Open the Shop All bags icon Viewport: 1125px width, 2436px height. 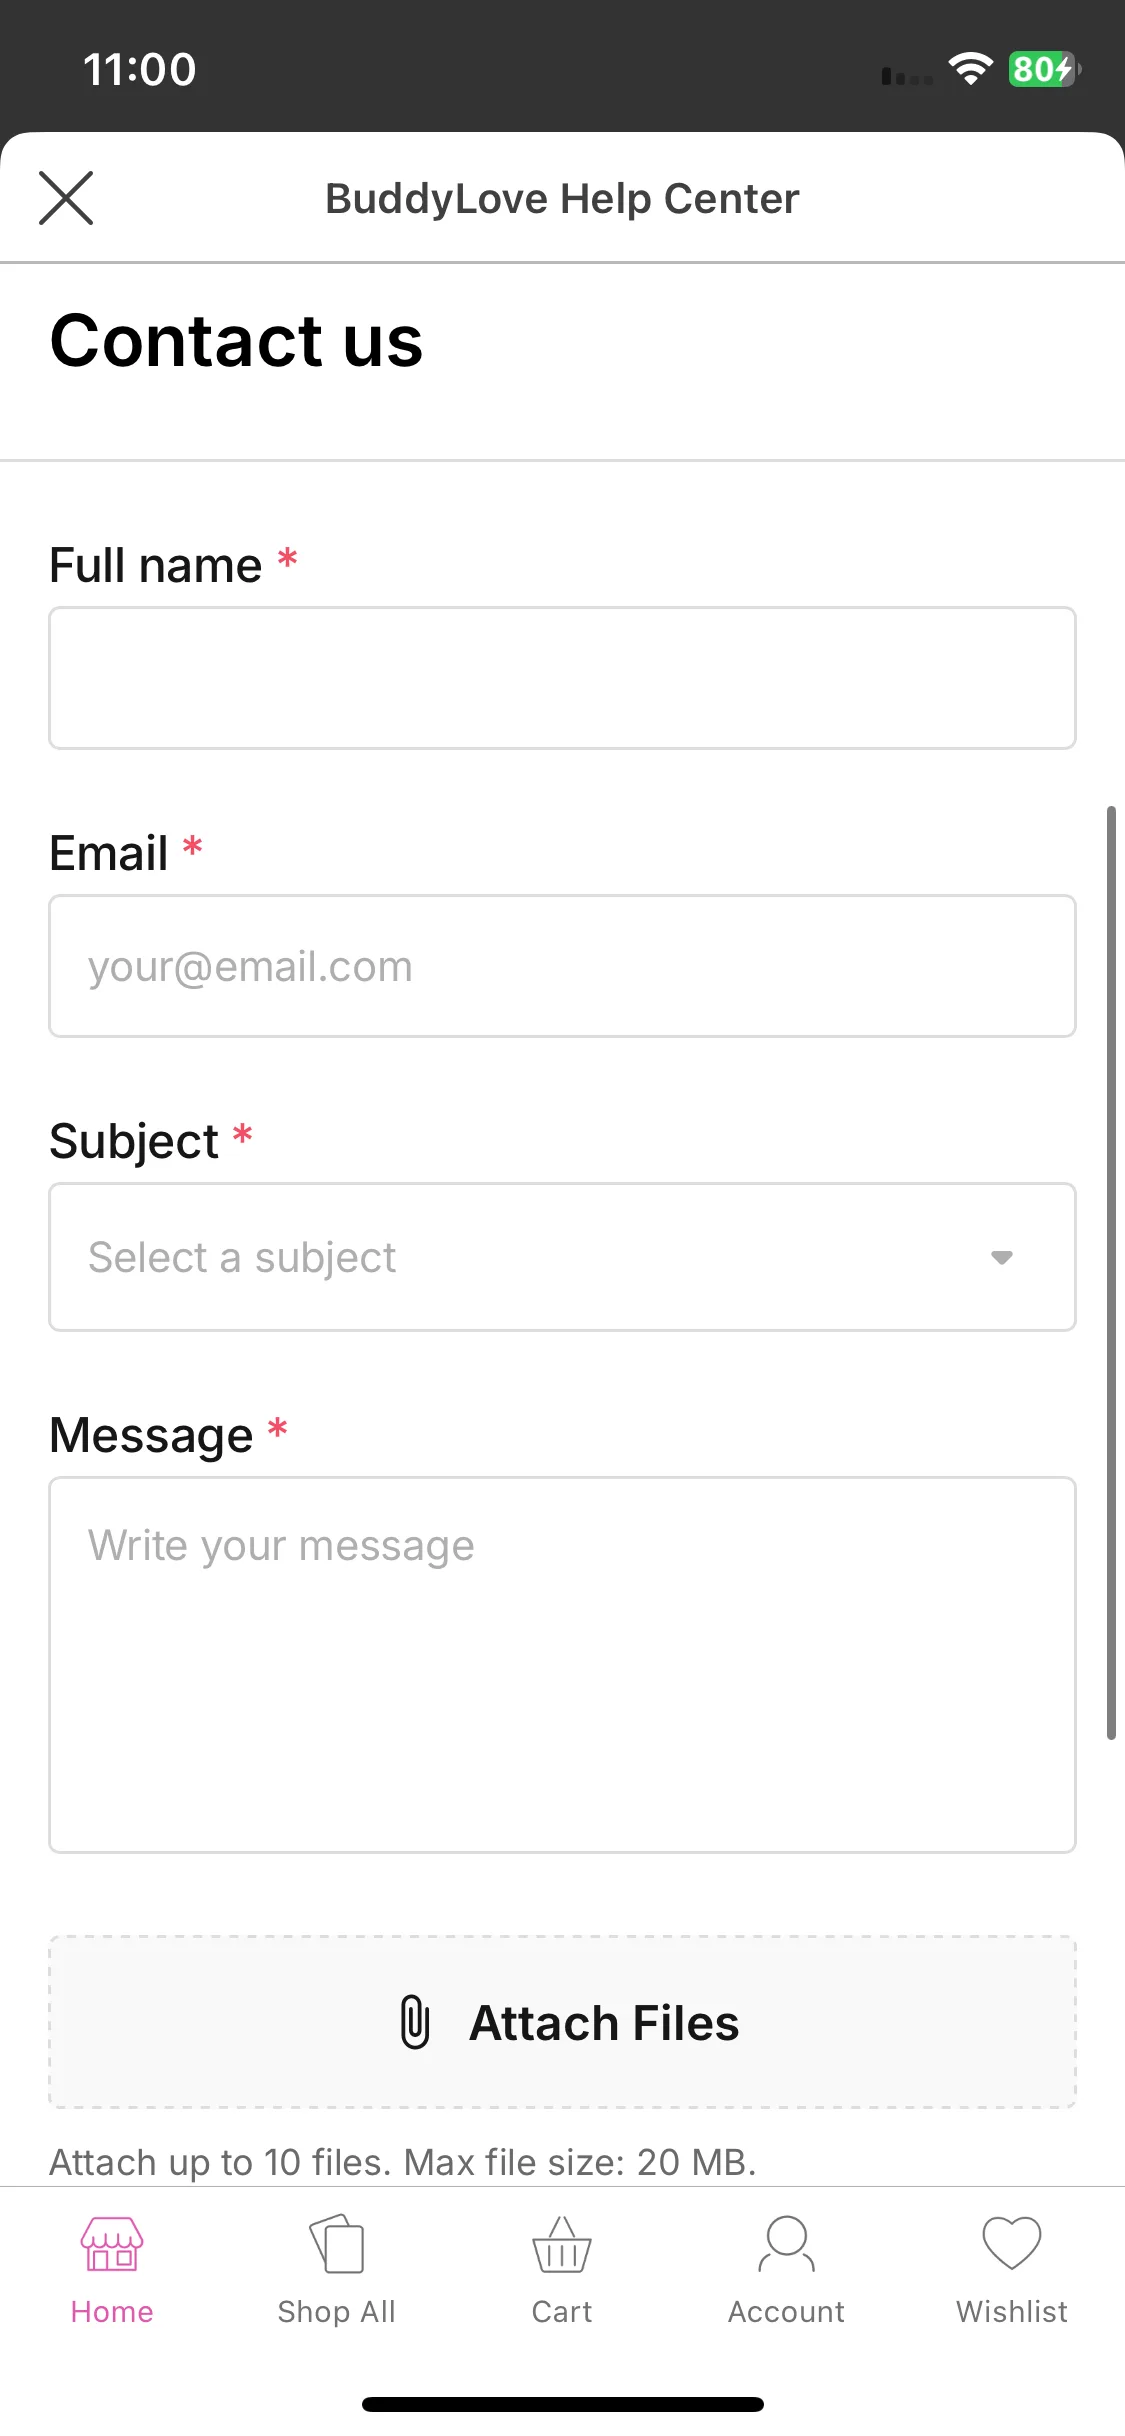(x=337, y=2244)
